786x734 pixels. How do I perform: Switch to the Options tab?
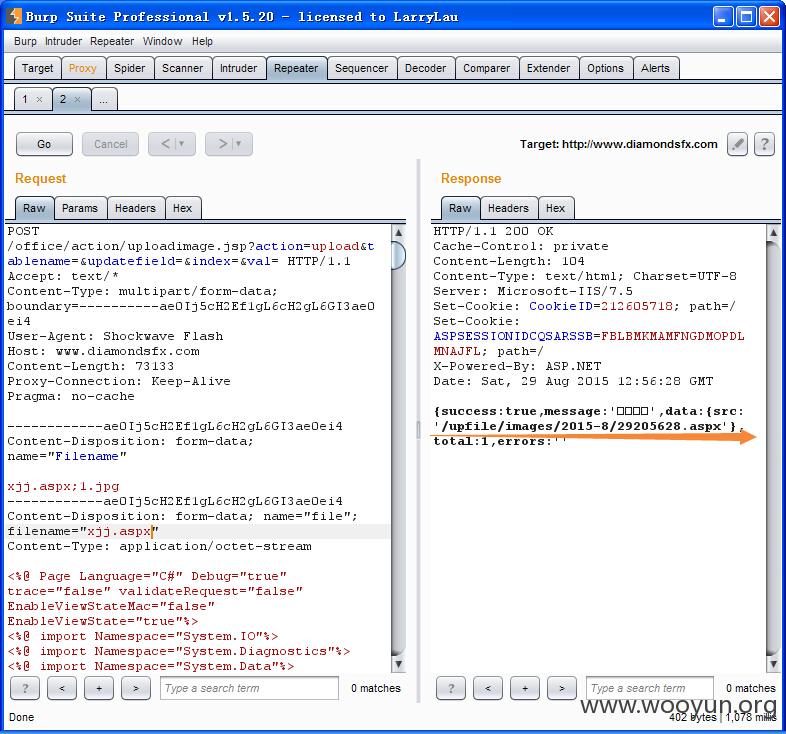point(605,68)
